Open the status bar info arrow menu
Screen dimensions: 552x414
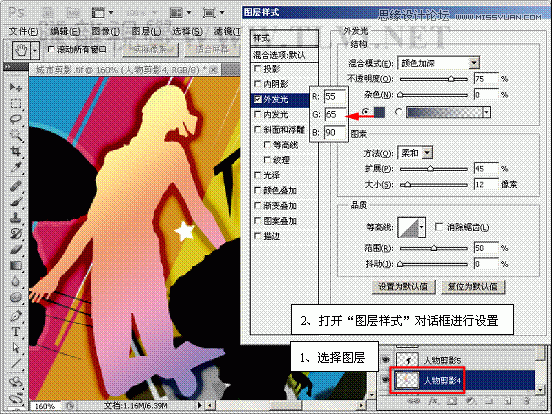tap(200, 406)
